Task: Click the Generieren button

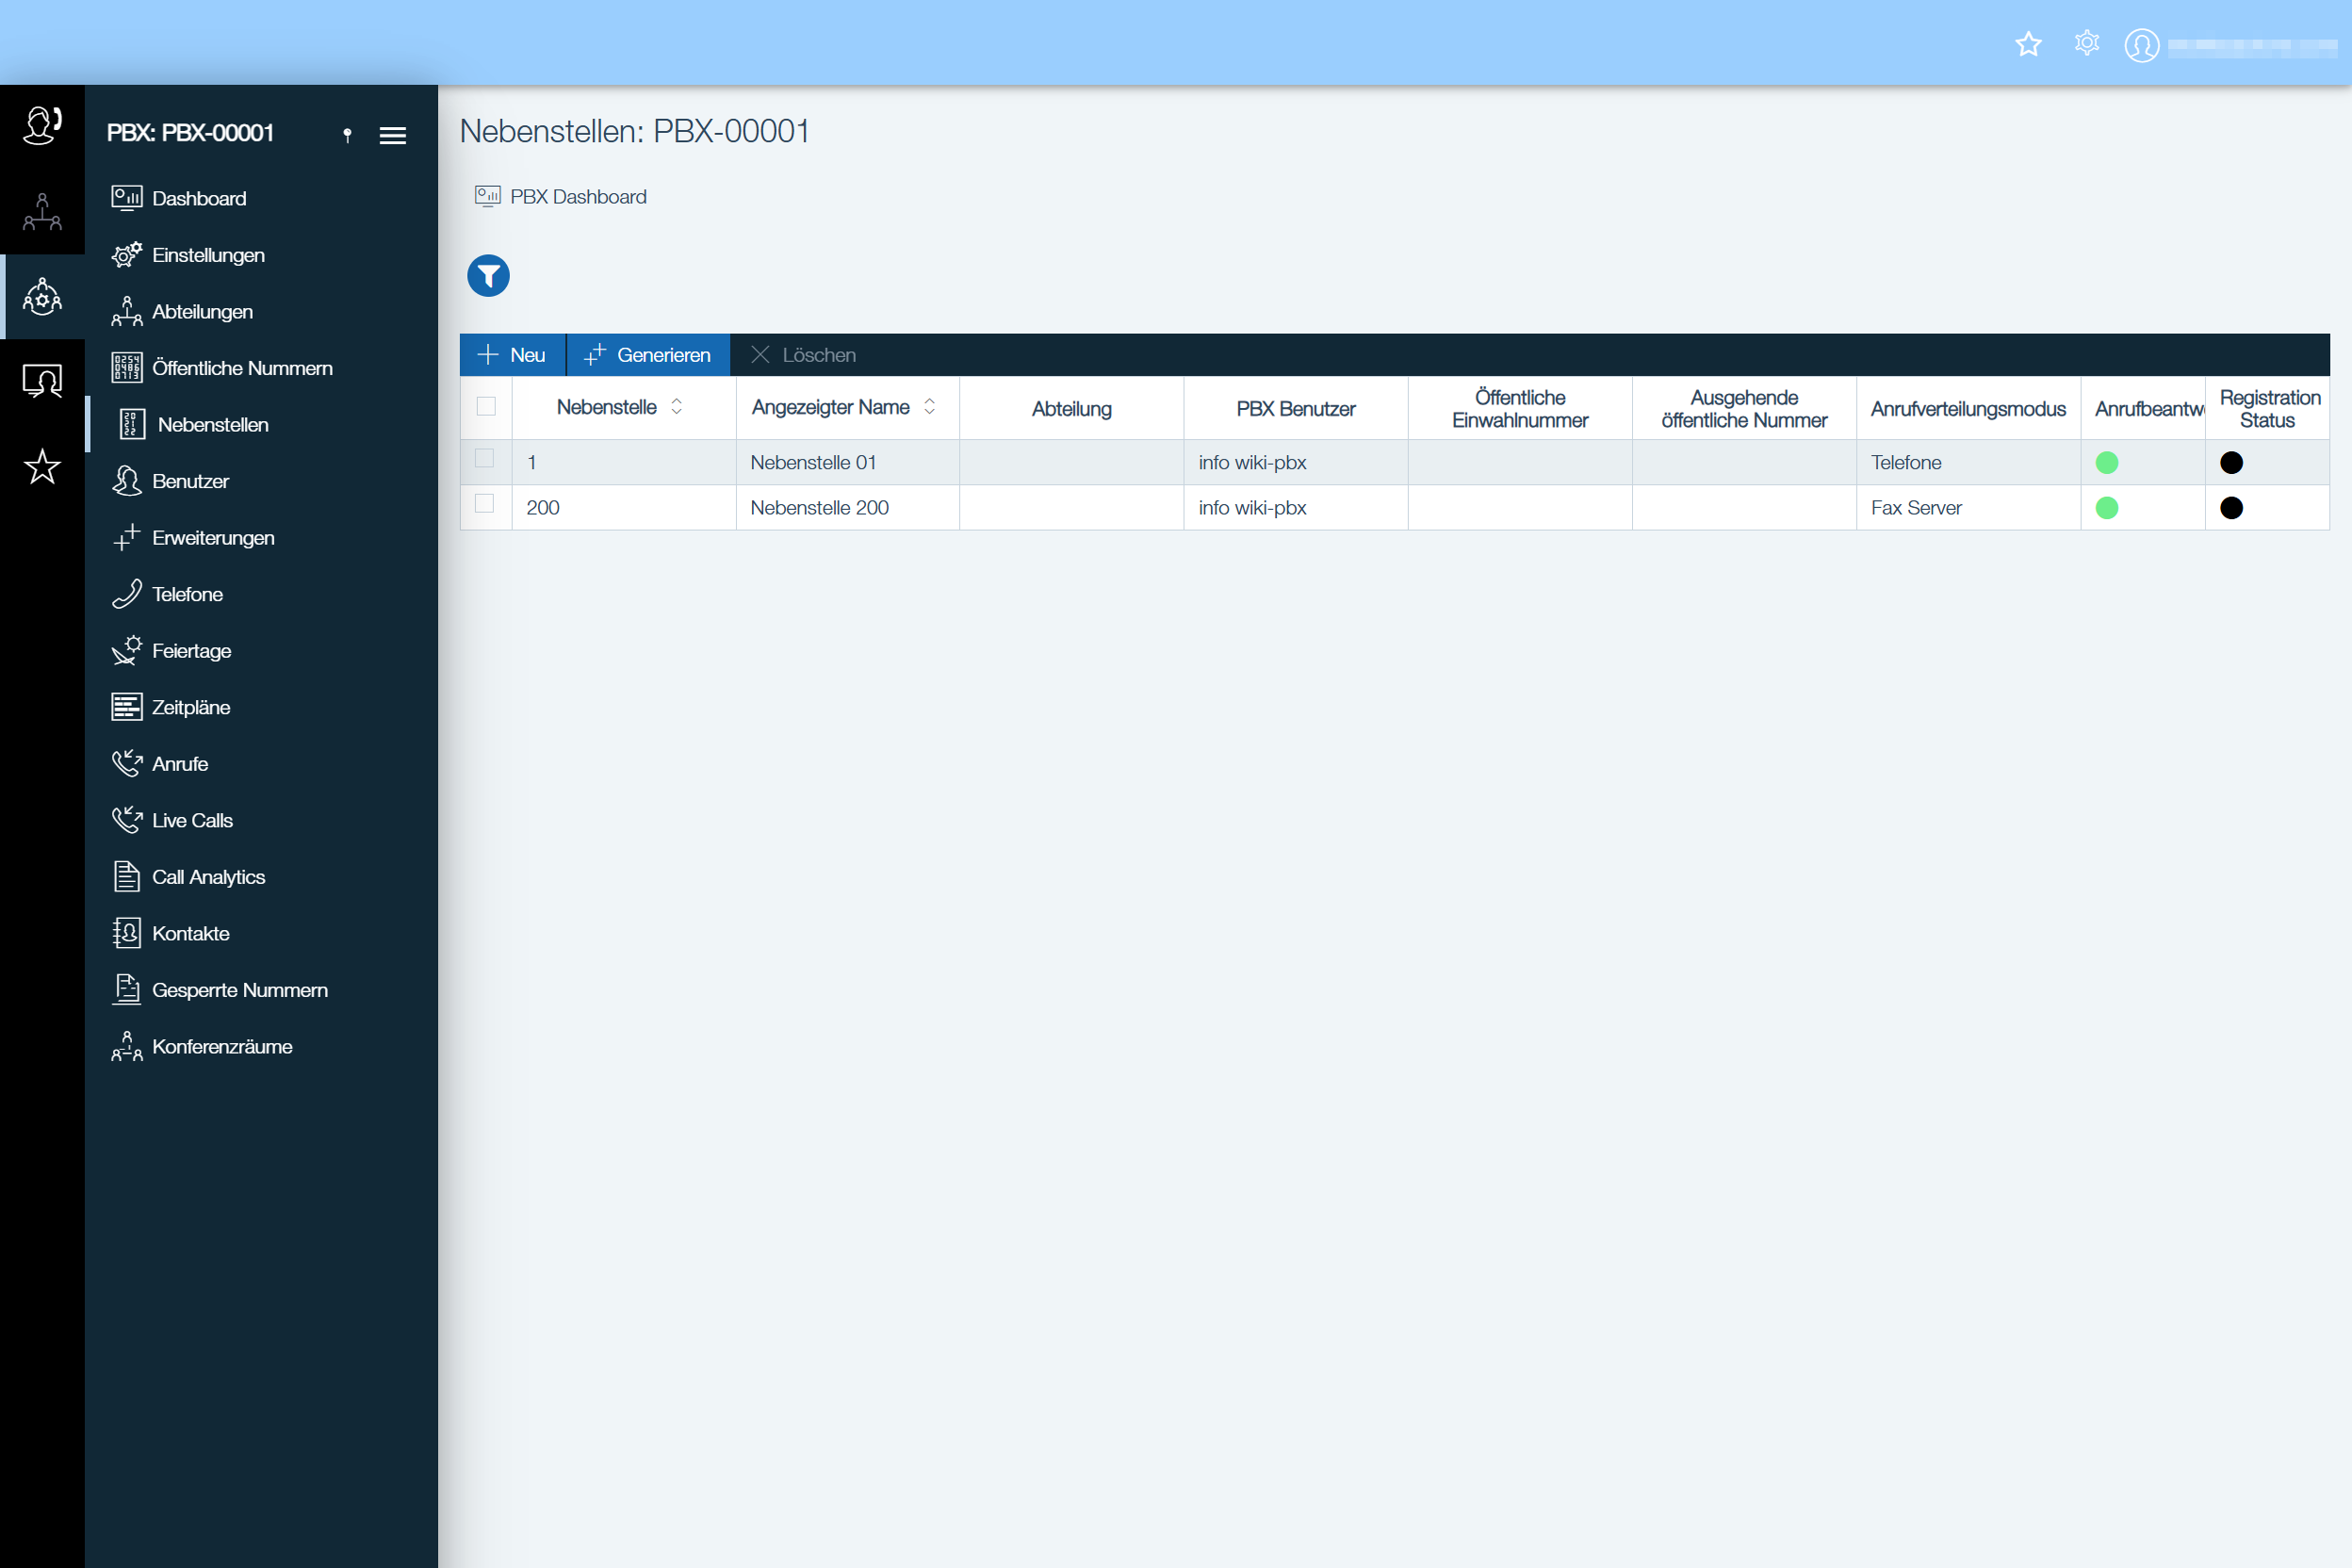Action: click(x=648, y=355)
